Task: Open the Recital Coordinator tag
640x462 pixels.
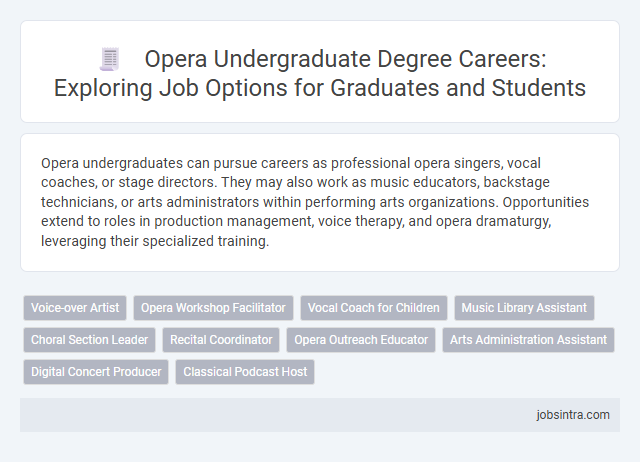Action: (221, 340)
